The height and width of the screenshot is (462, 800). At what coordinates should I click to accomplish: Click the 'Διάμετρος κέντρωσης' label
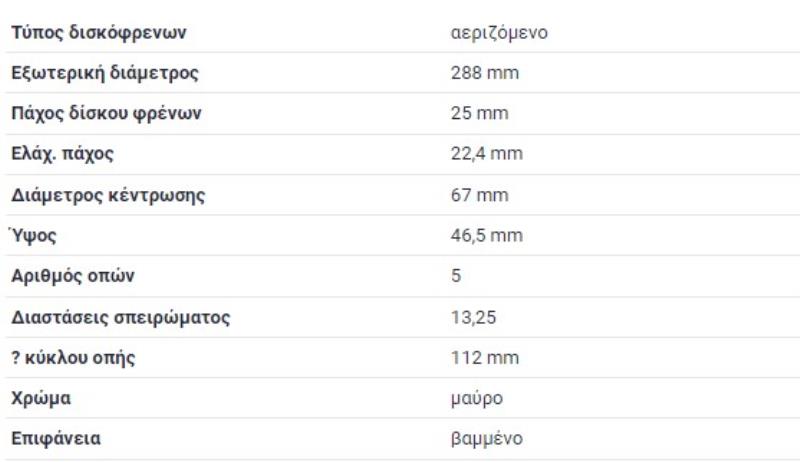[108, 195]
